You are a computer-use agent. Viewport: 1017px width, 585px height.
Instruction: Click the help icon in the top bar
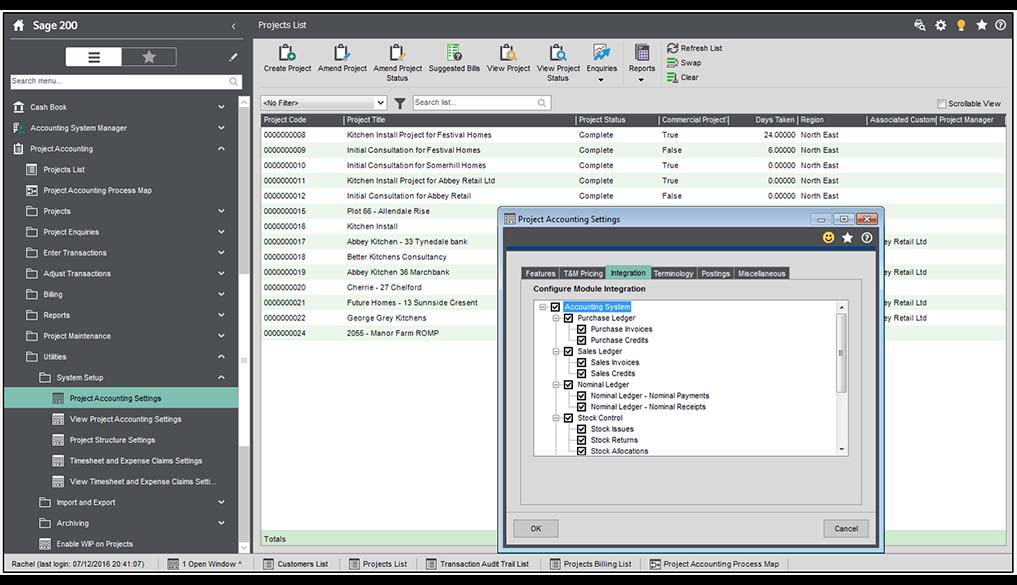pos(1001,25)
